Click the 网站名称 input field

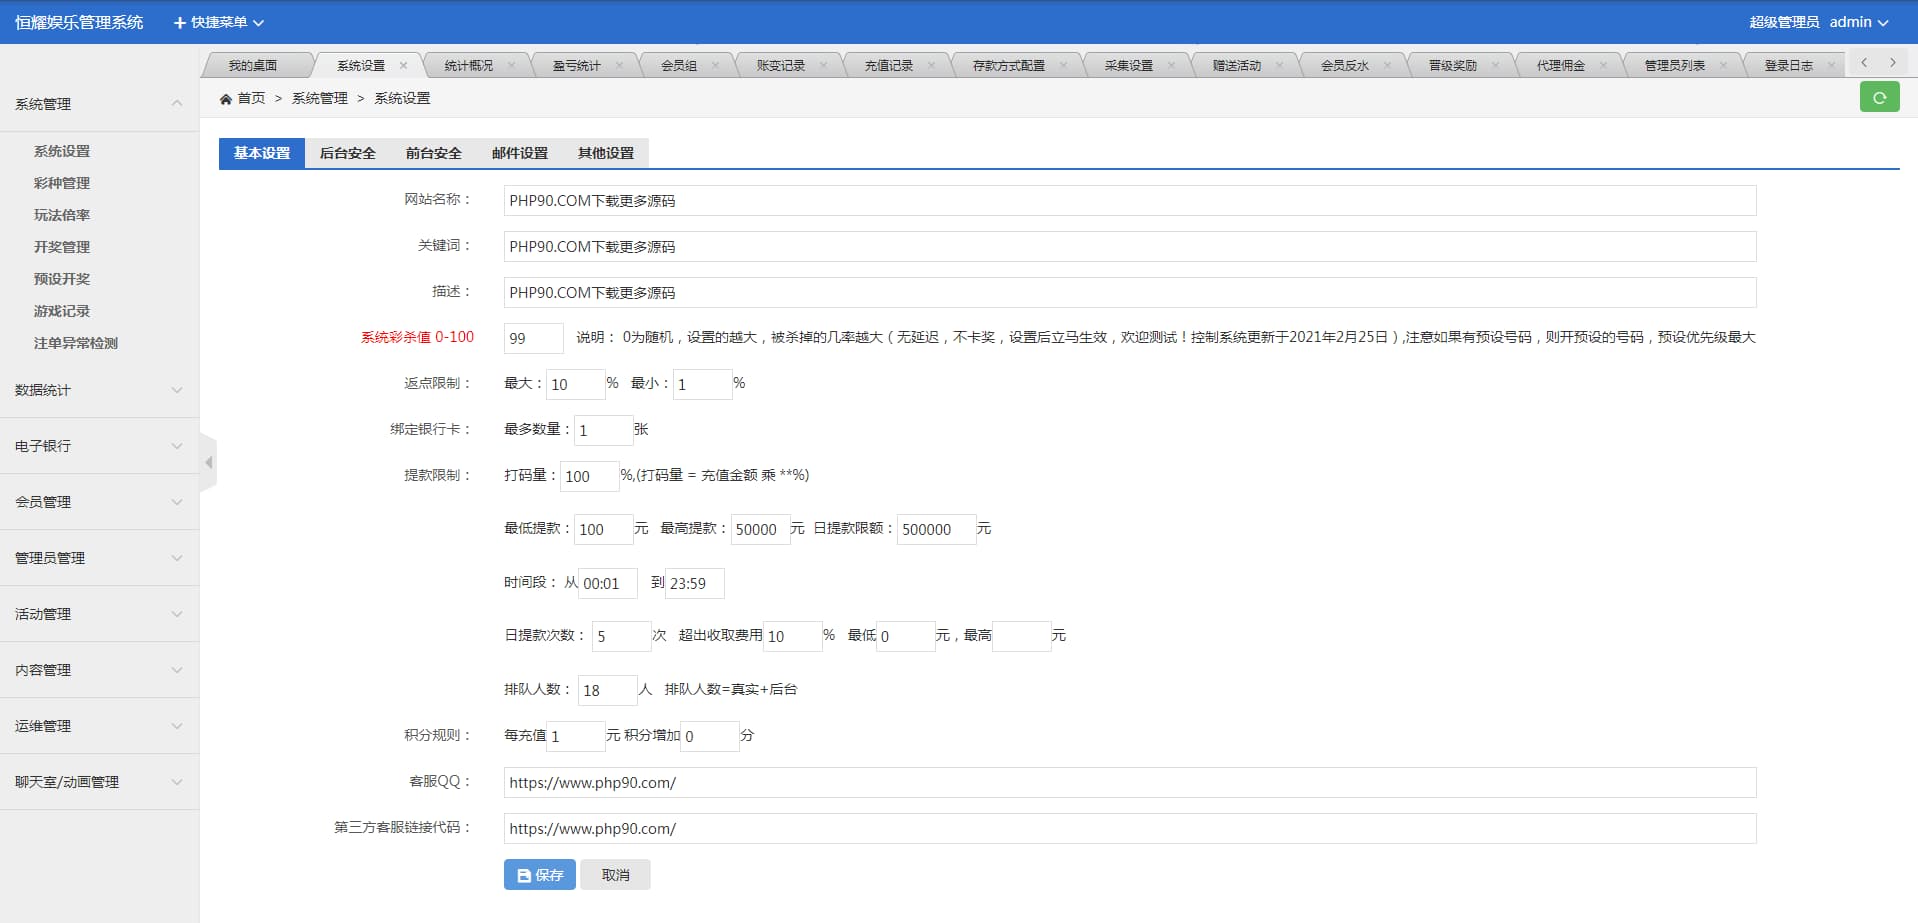pos(1129,200)
